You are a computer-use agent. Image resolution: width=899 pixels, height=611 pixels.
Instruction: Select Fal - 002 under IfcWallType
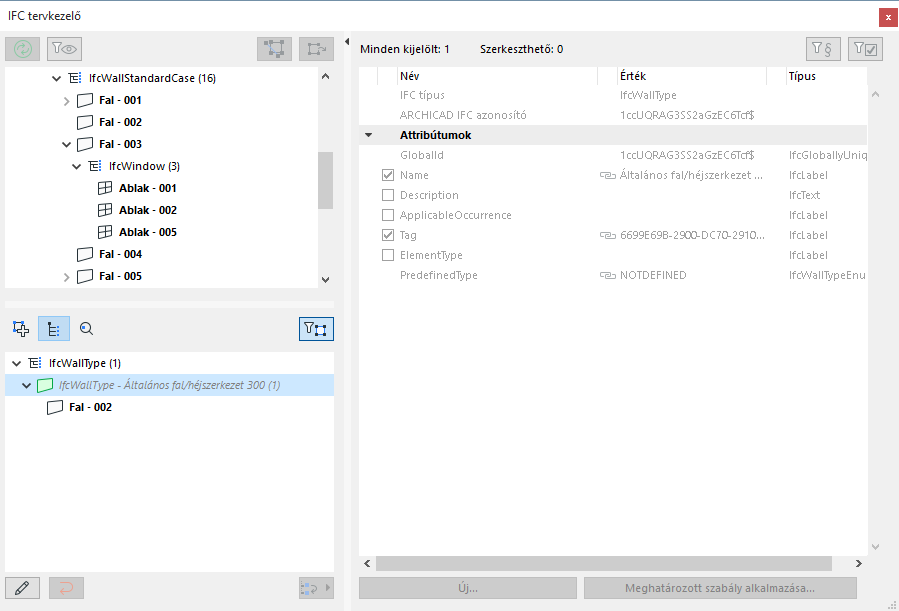(x=91, y=407)
